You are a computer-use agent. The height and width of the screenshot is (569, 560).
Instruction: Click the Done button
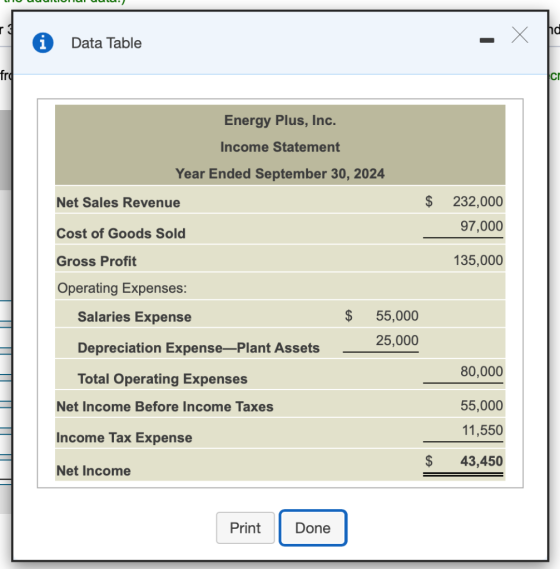(313, 528)
